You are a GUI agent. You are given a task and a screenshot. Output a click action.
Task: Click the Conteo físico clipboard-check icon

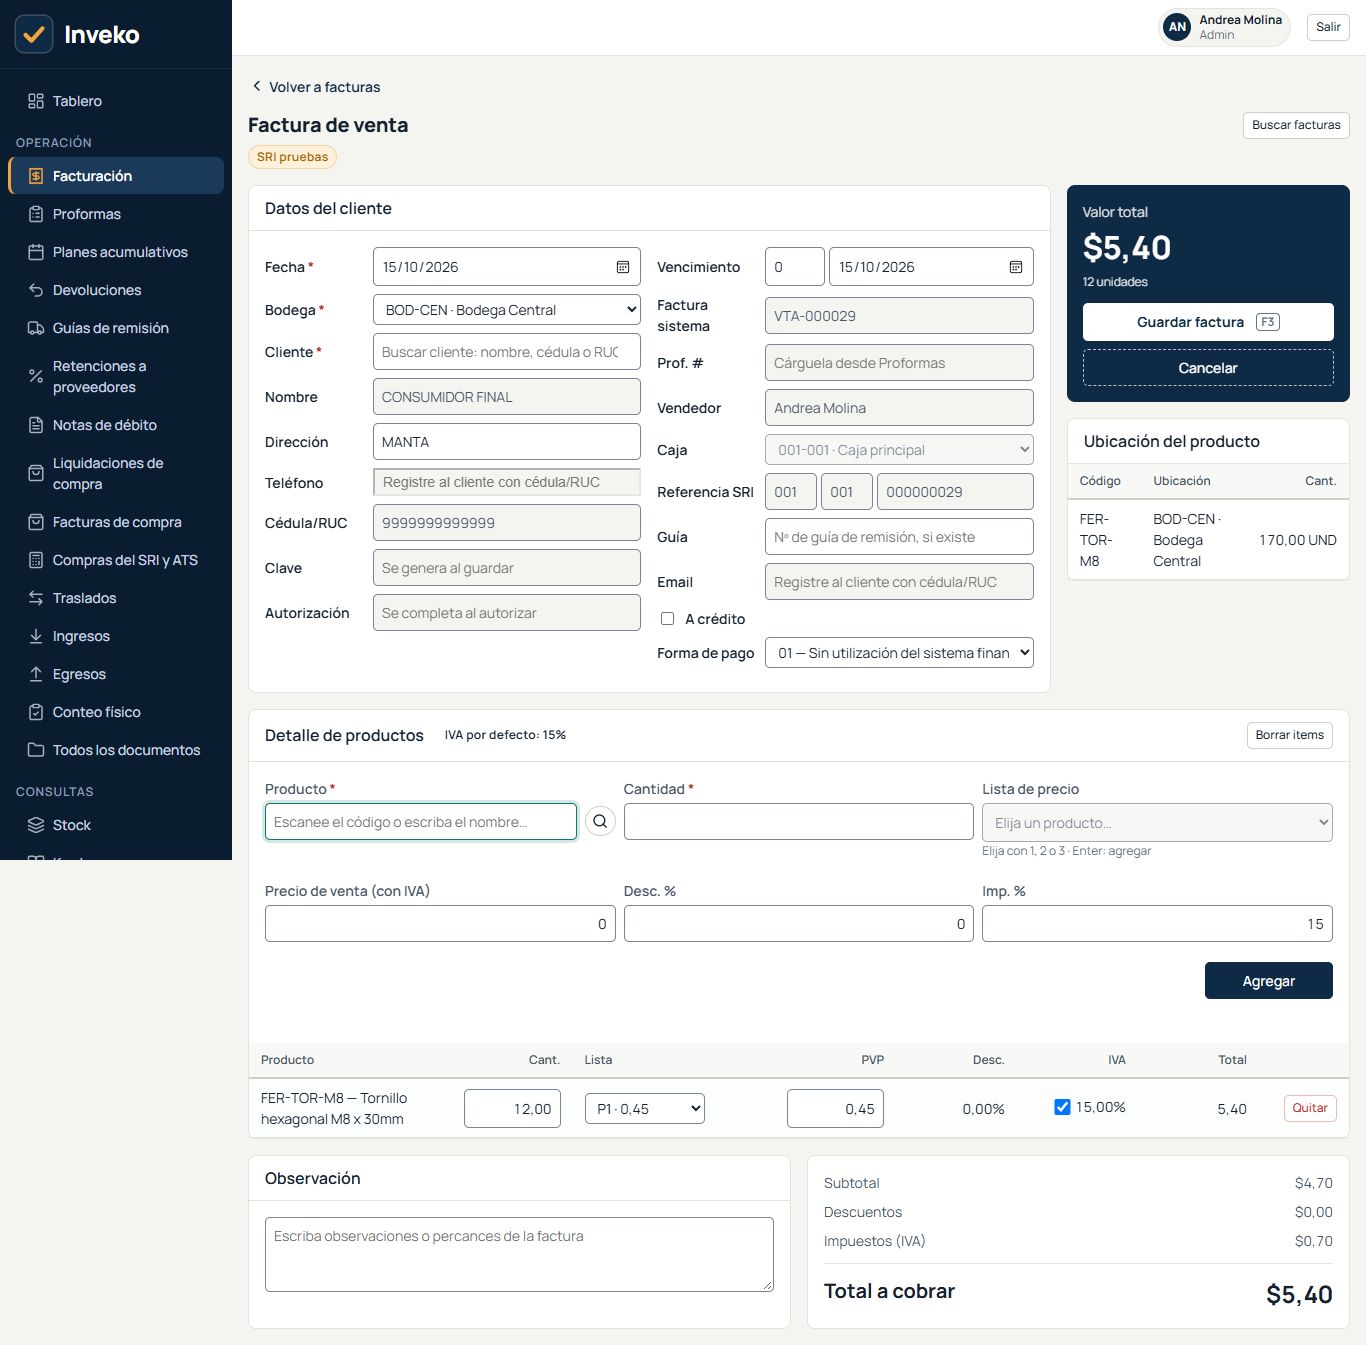[36, 712]
